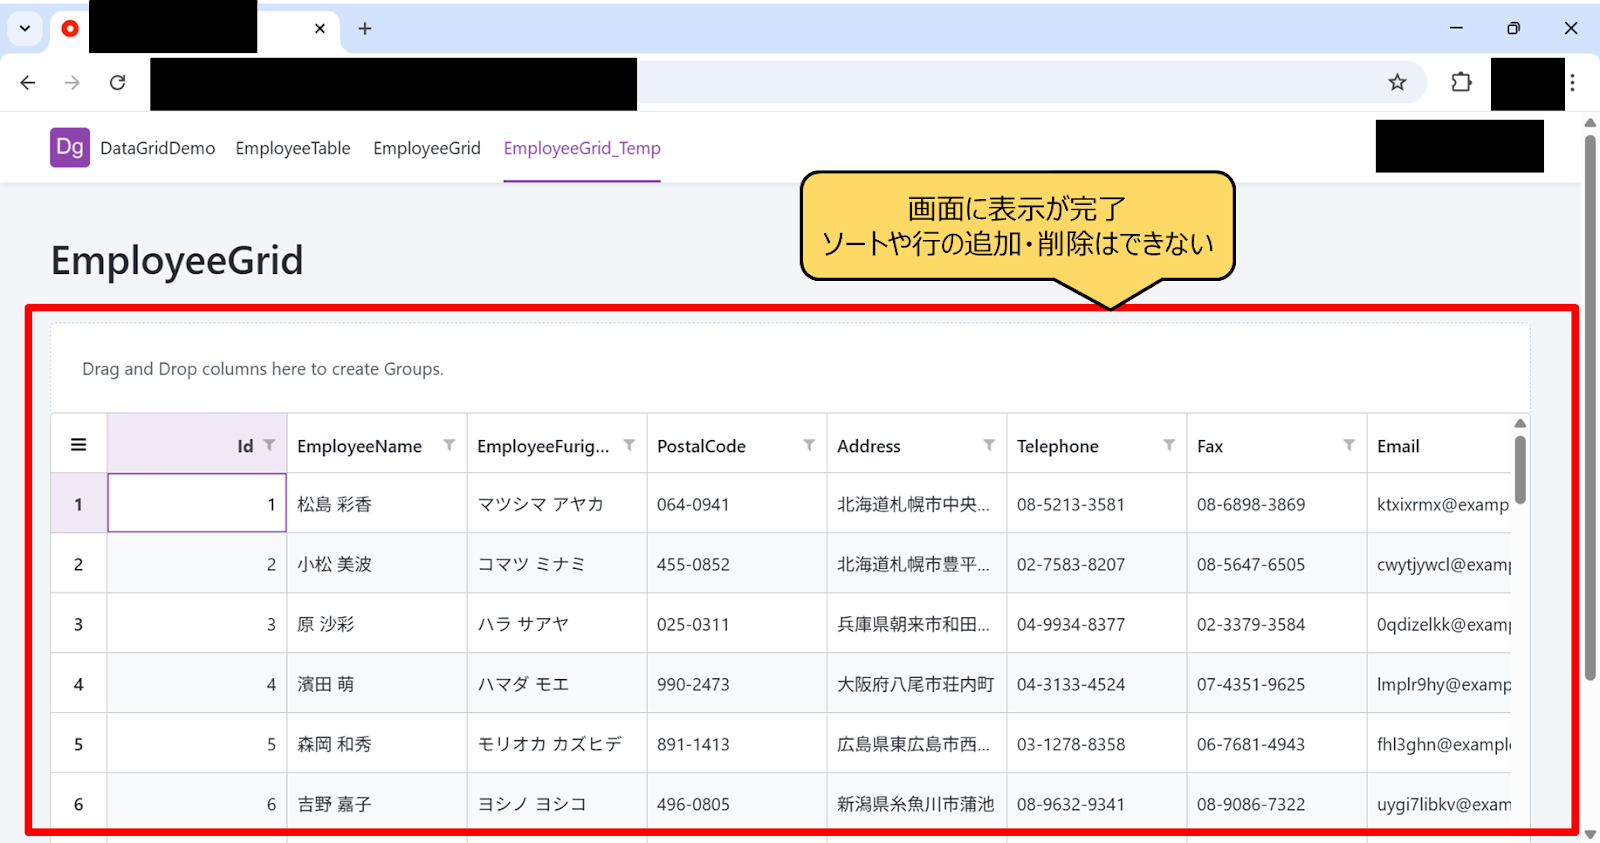Viewport: 1600px width, 843px height.
Task: Open the EmployeeGrid navigation tab
Action: [x=427, y=148]
